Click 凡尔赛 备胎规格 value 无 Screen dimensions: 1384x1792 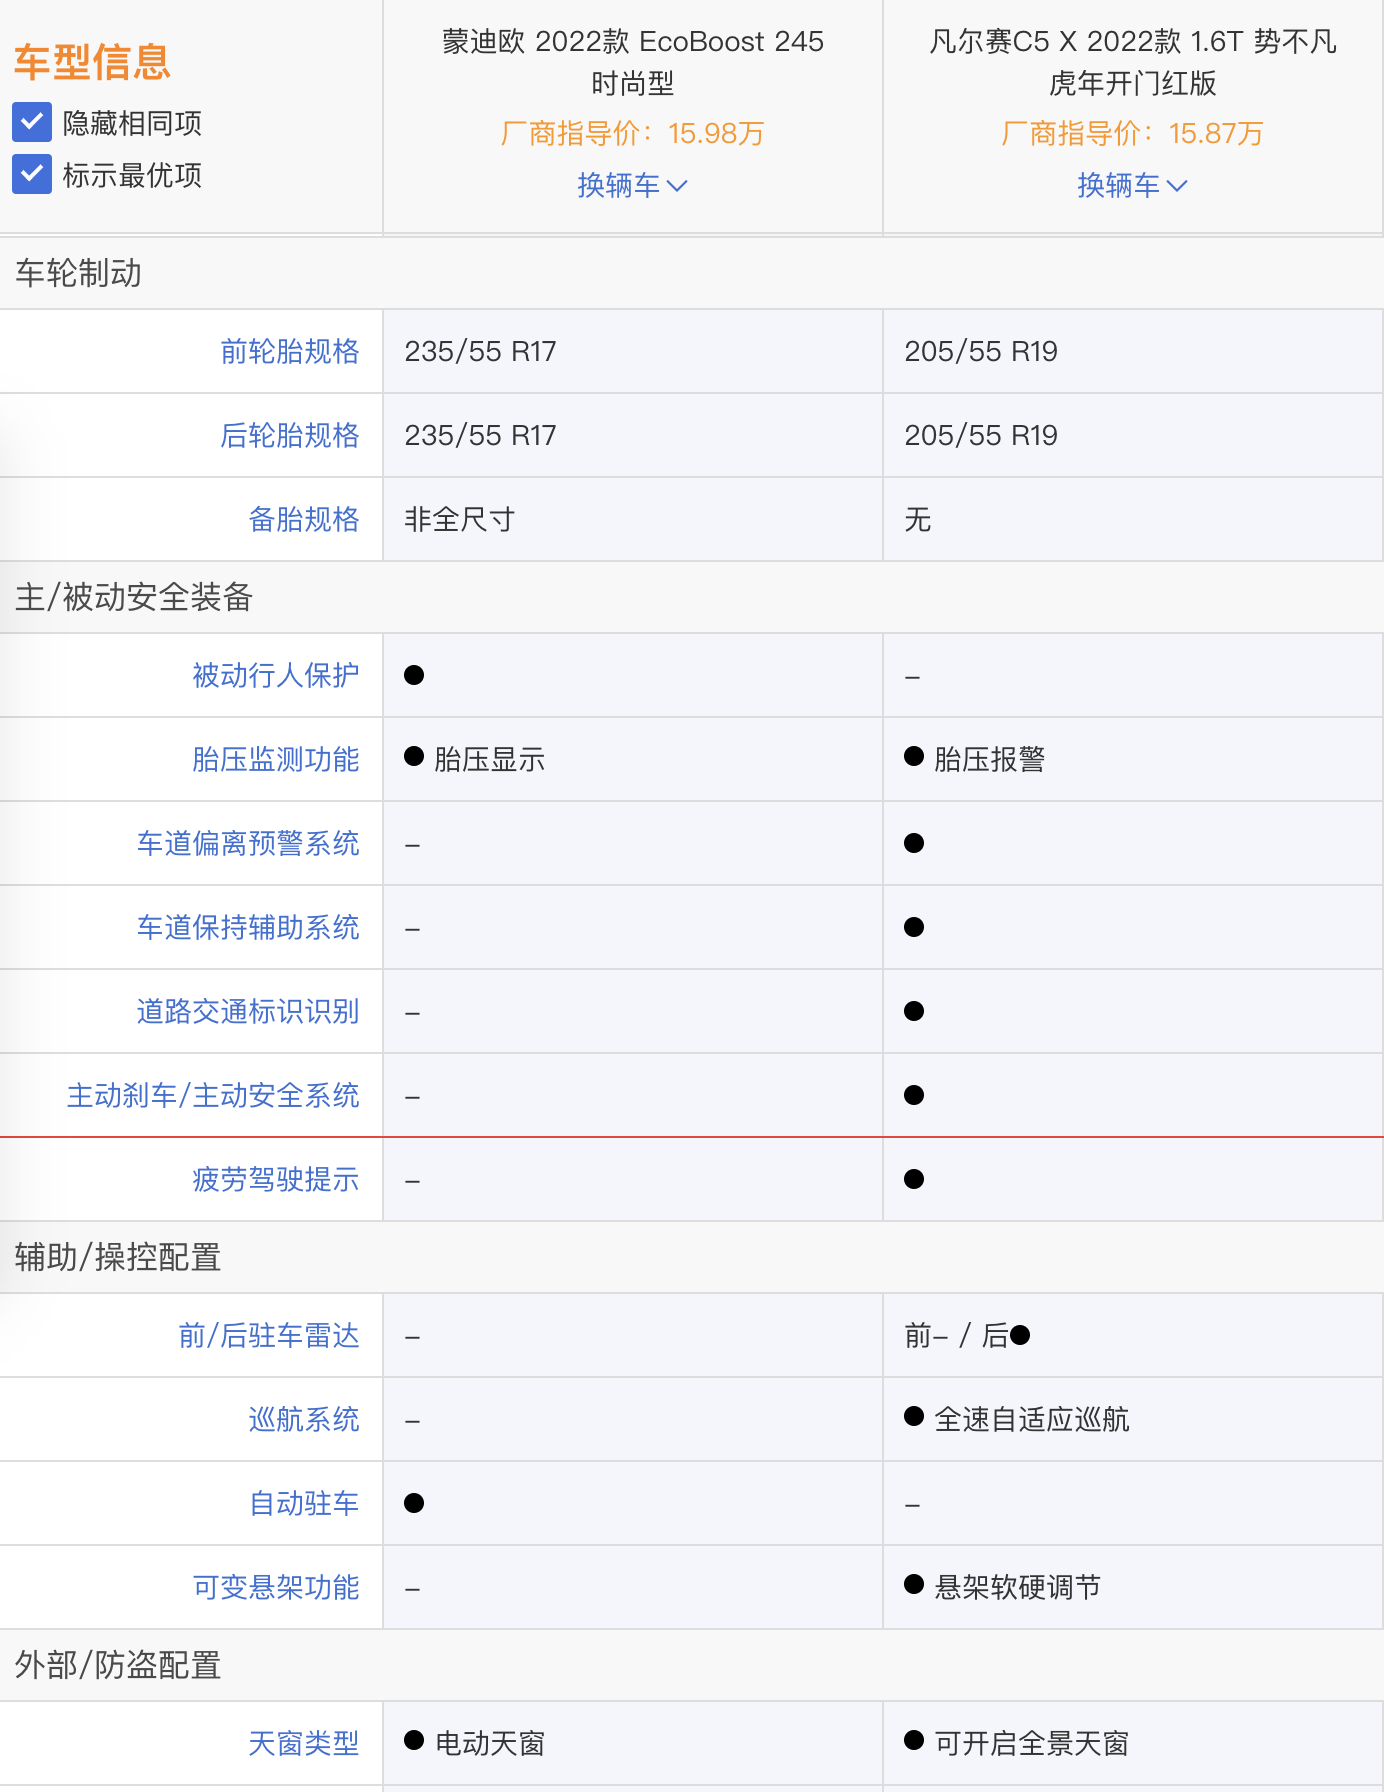pos(918,519)
